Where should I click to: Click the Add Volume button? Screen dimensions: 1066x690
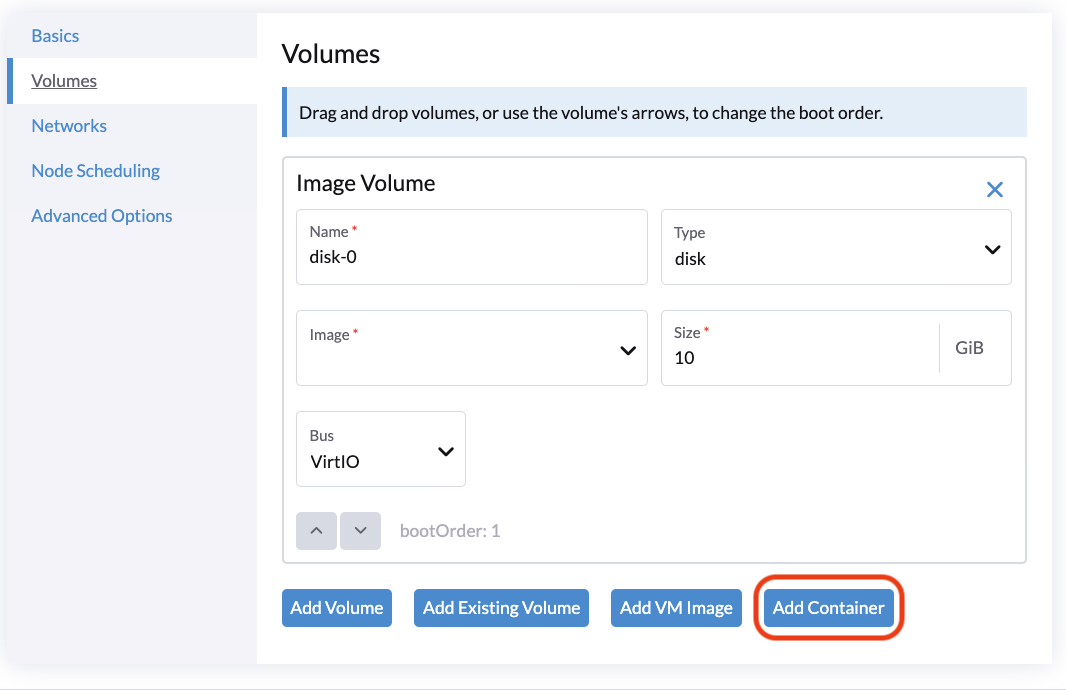click(337, 607)
